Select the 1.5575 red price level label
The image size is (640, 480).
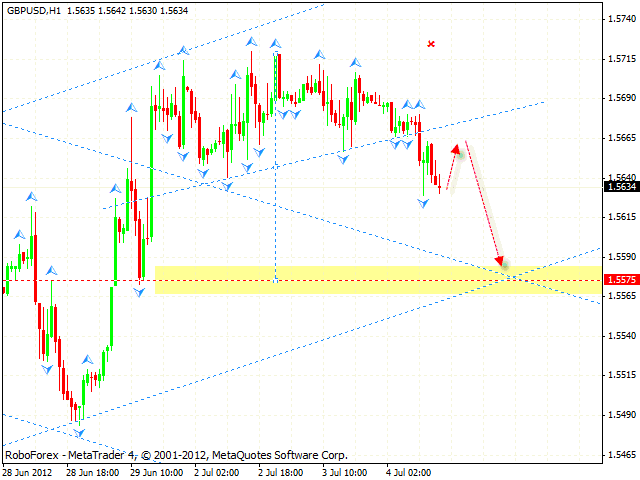point(622,280)
